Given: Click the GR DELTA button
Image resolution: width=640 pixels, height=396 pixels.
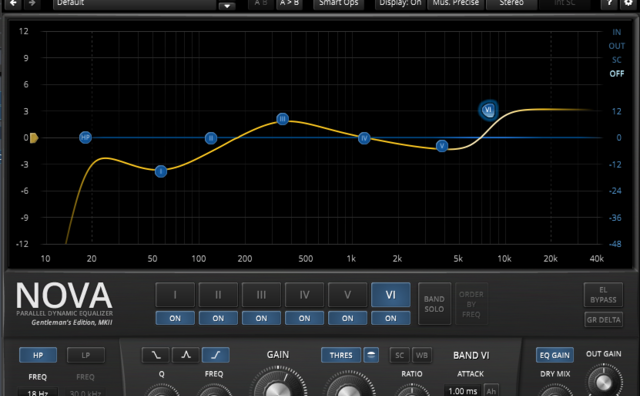Looking at the screenshot, I should pyautogui.click(x=603, y=320).
